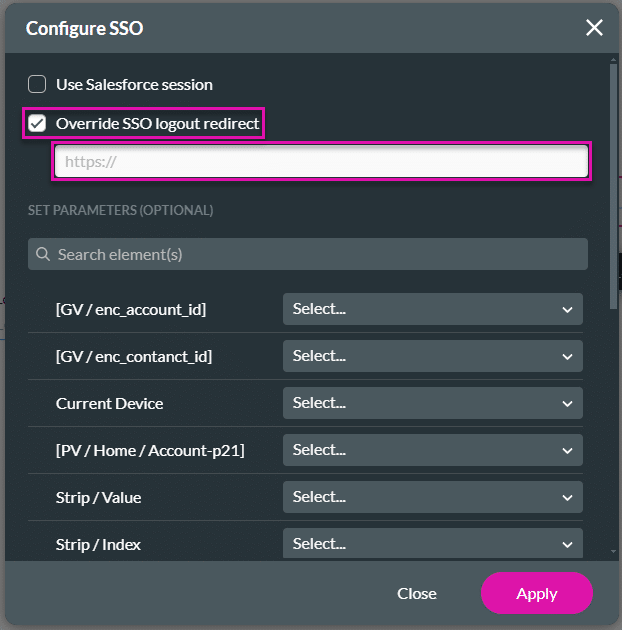The image size is (622, 630).
Task: Open the Current Device select dropdown
Action: coord(433,403)
